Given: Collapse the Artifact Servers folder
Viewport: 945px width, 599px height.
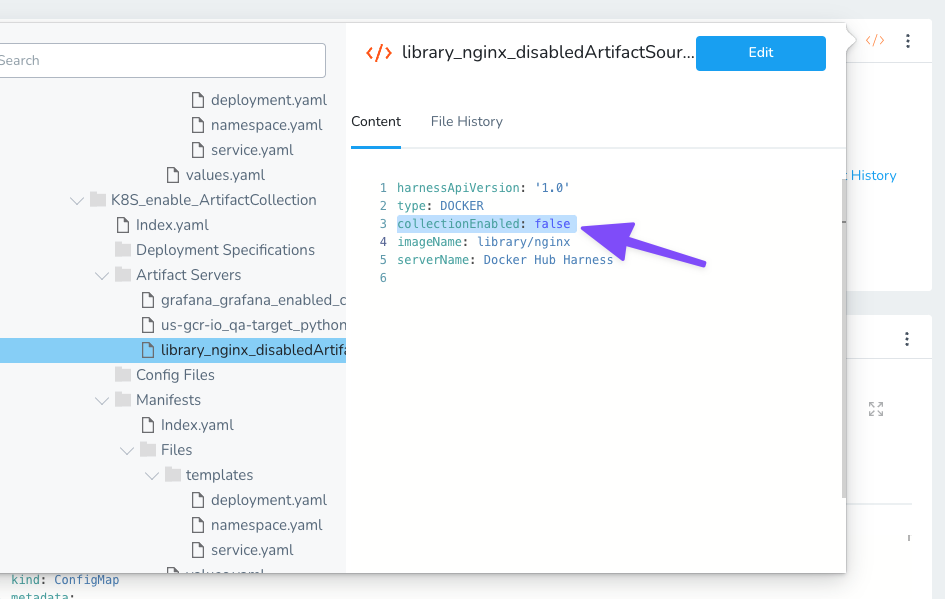Looking at the screenshot, I should 102,275.
